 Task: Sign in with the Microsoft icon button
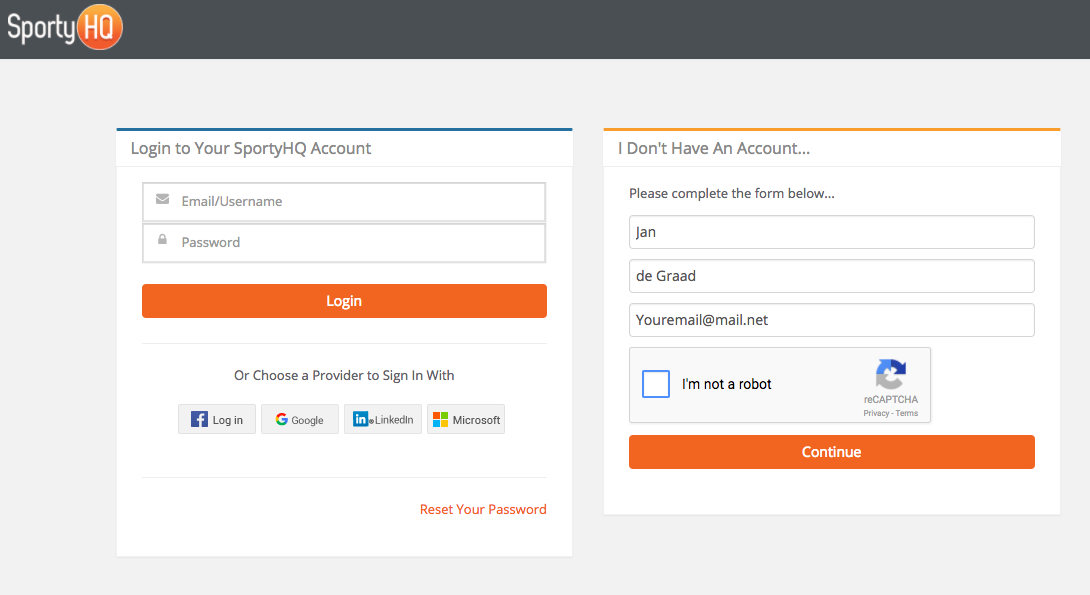466,419
